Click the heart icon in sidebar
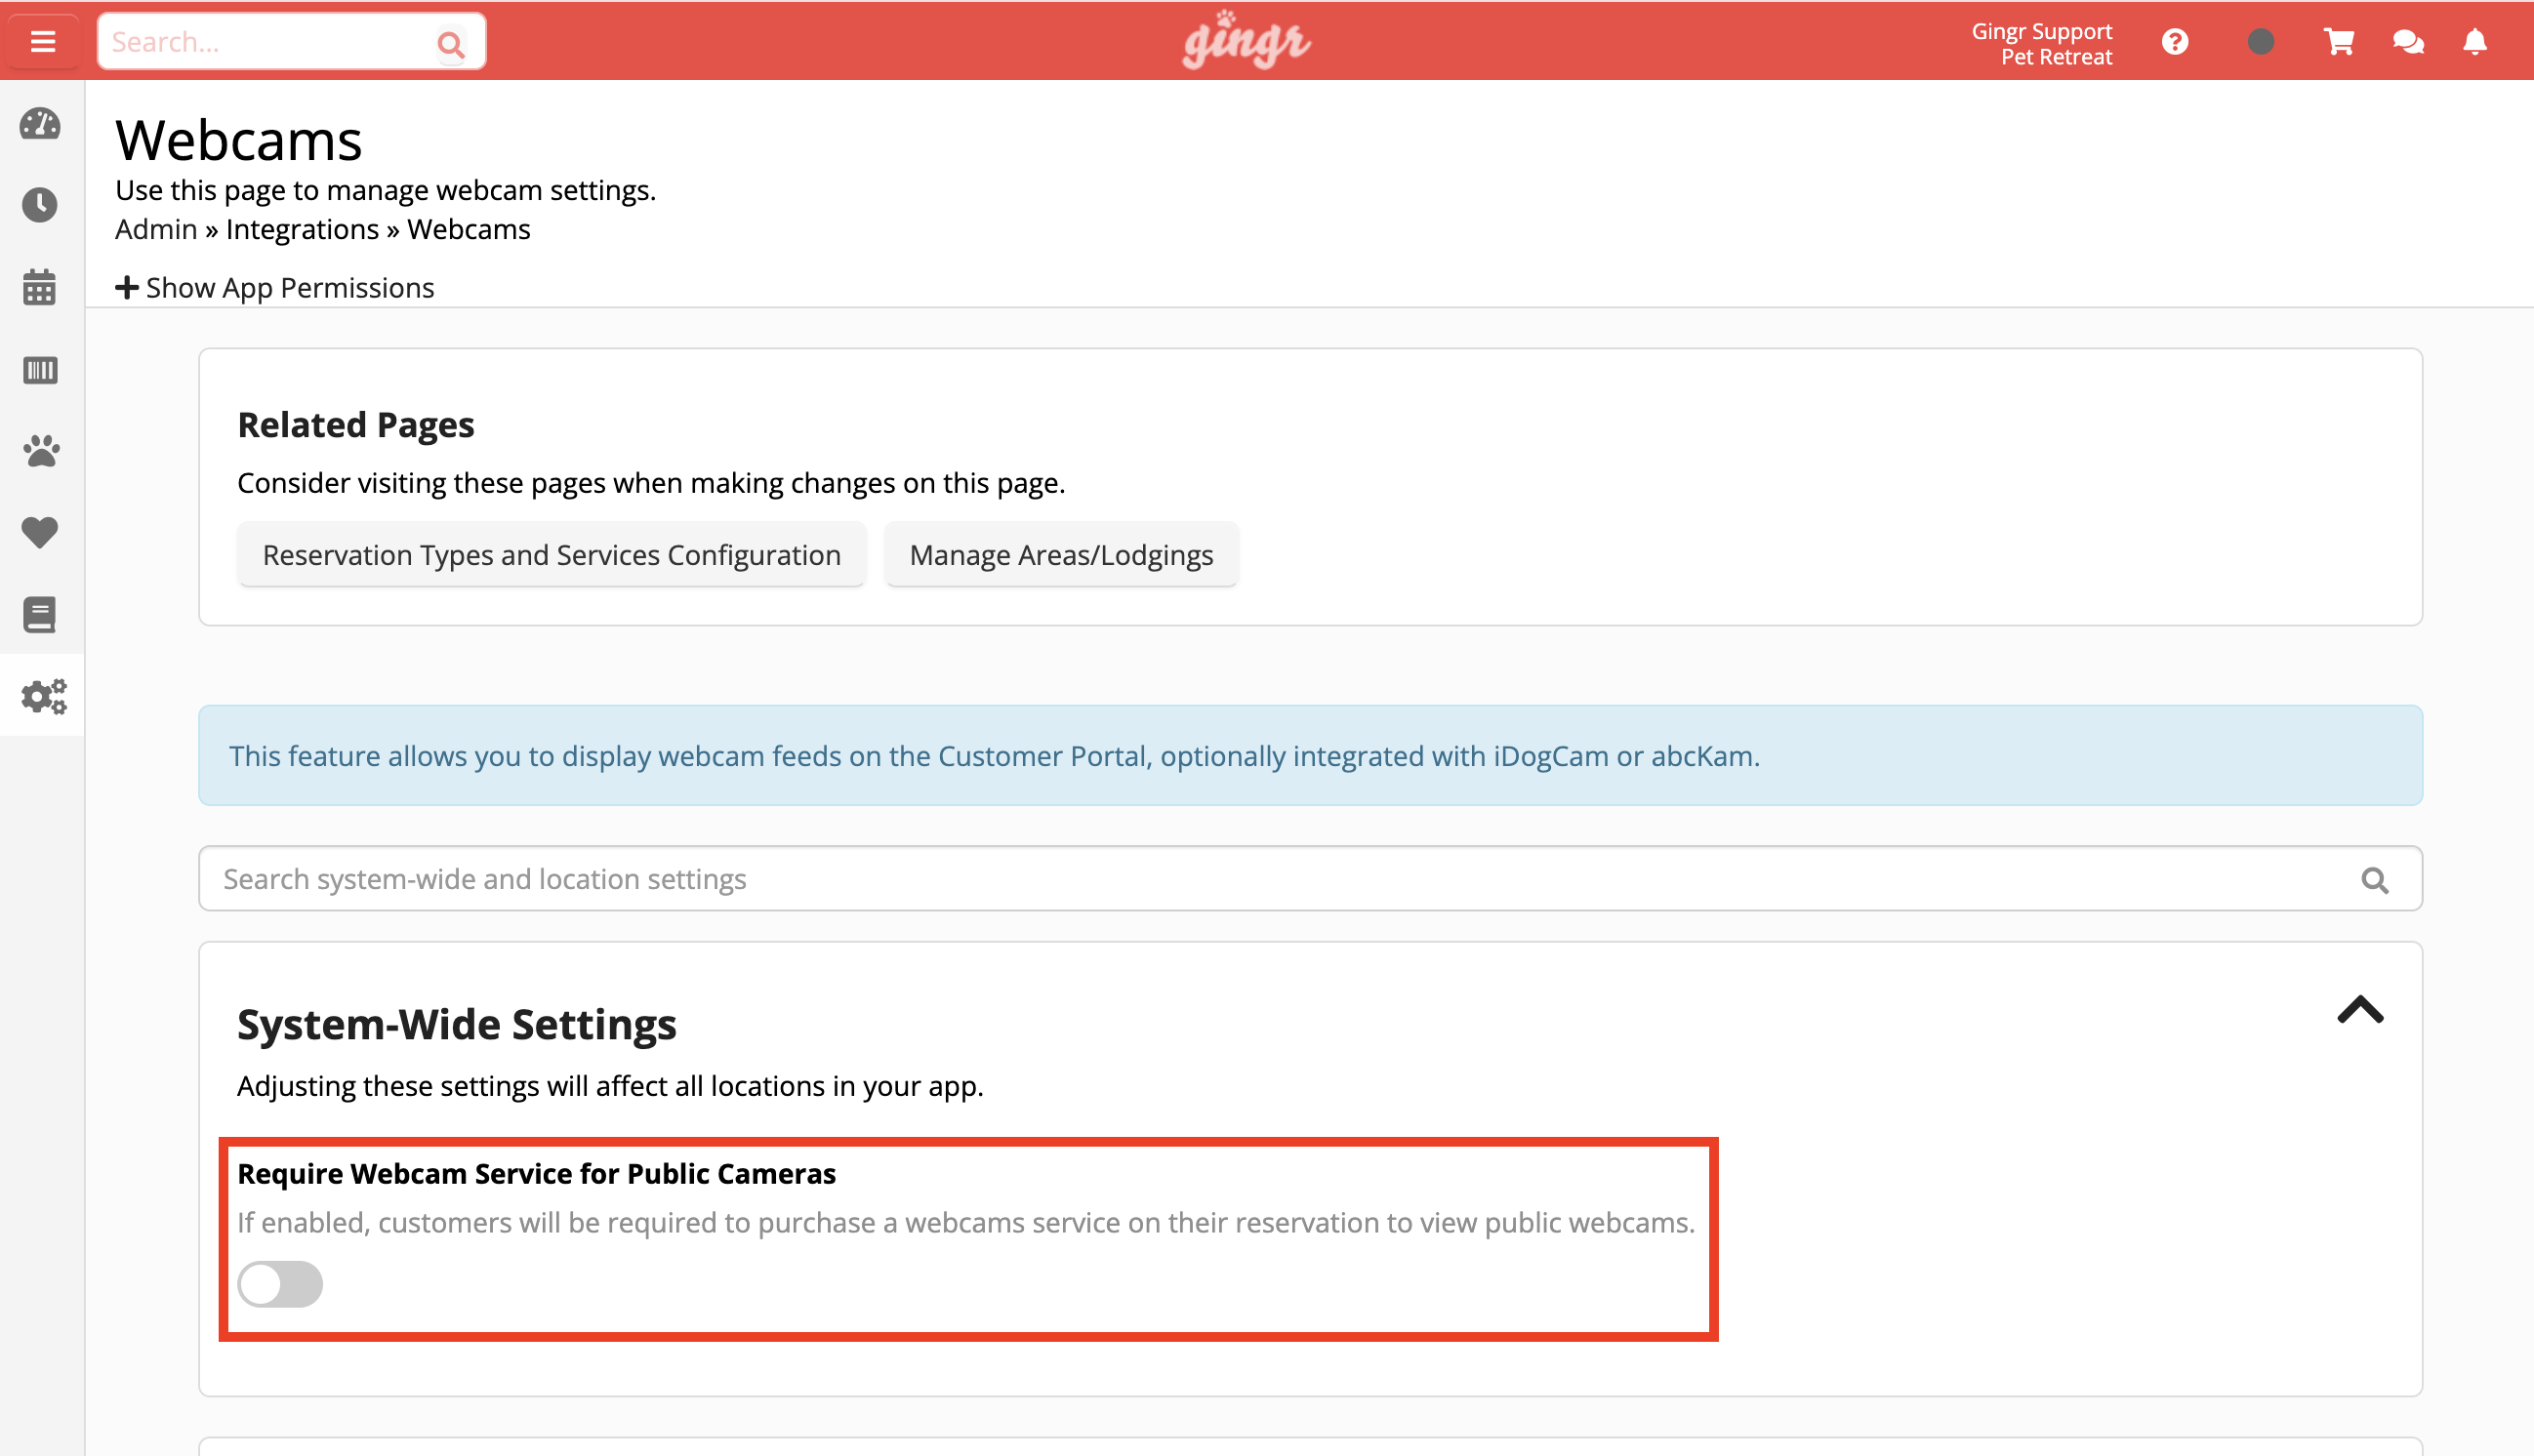 point(40,532)
